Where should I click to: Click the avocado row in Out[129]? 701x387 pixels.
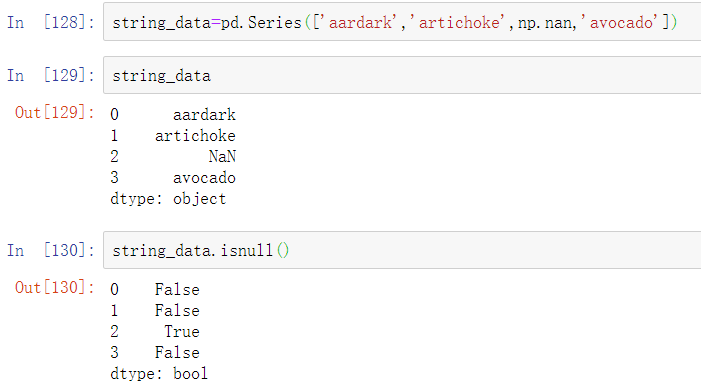173,177
